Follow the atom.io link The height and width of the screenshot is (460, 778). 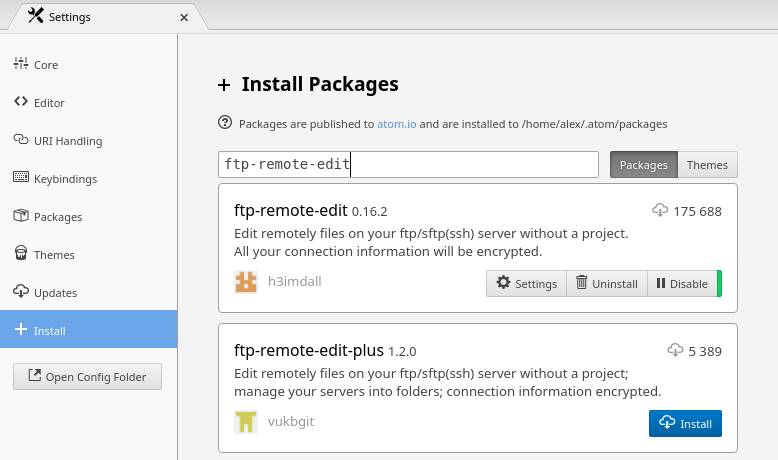tap(396, 124)
